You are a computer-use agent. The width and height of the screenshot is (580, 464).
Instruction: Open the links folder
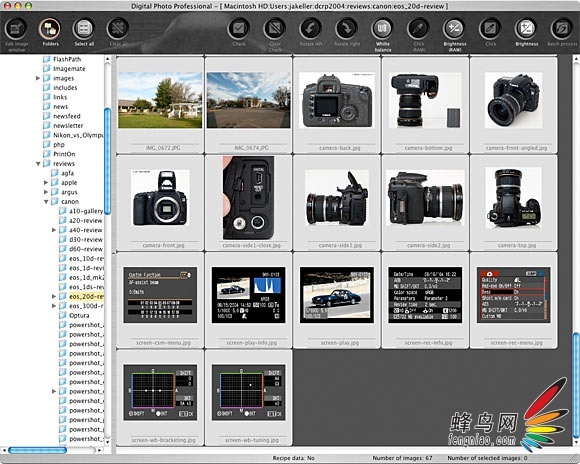click(x=55, y=97)
